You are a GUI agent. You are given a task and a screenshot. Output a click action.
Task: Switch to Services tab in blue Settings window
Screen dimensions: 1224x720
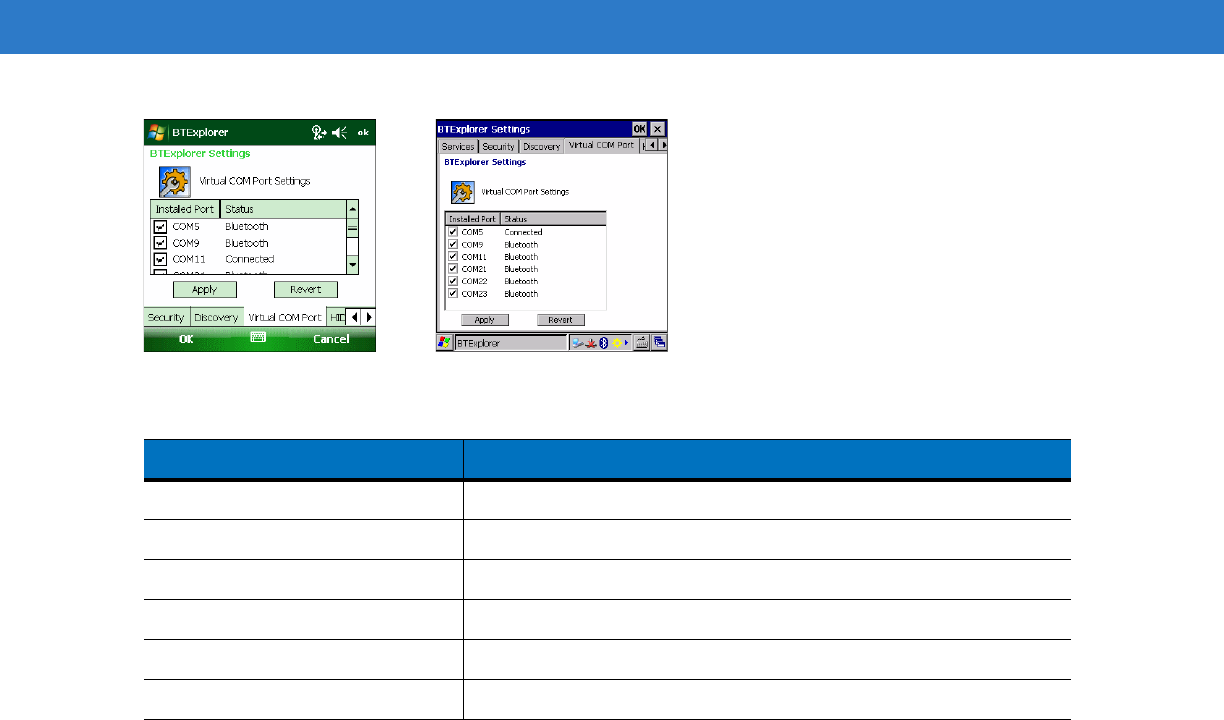(x=458, y=147)
